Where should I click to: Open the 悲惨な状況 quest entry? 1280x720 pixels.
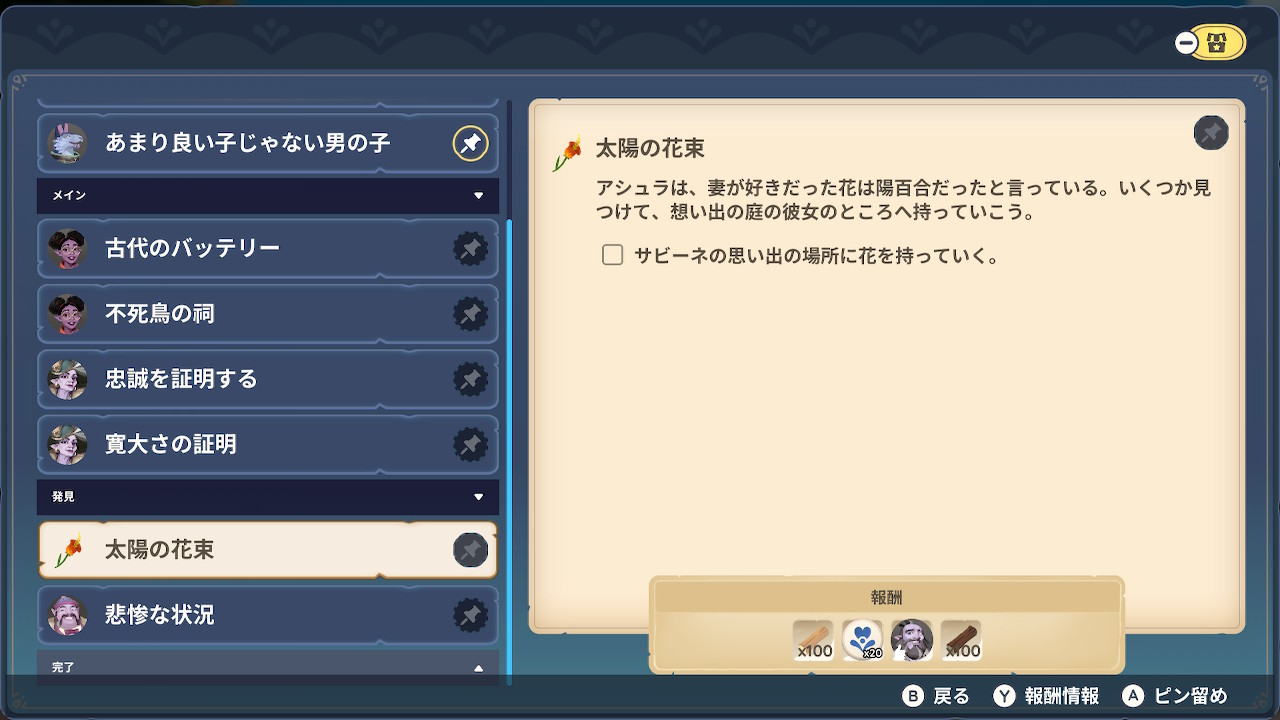click(x=268, y=615)
